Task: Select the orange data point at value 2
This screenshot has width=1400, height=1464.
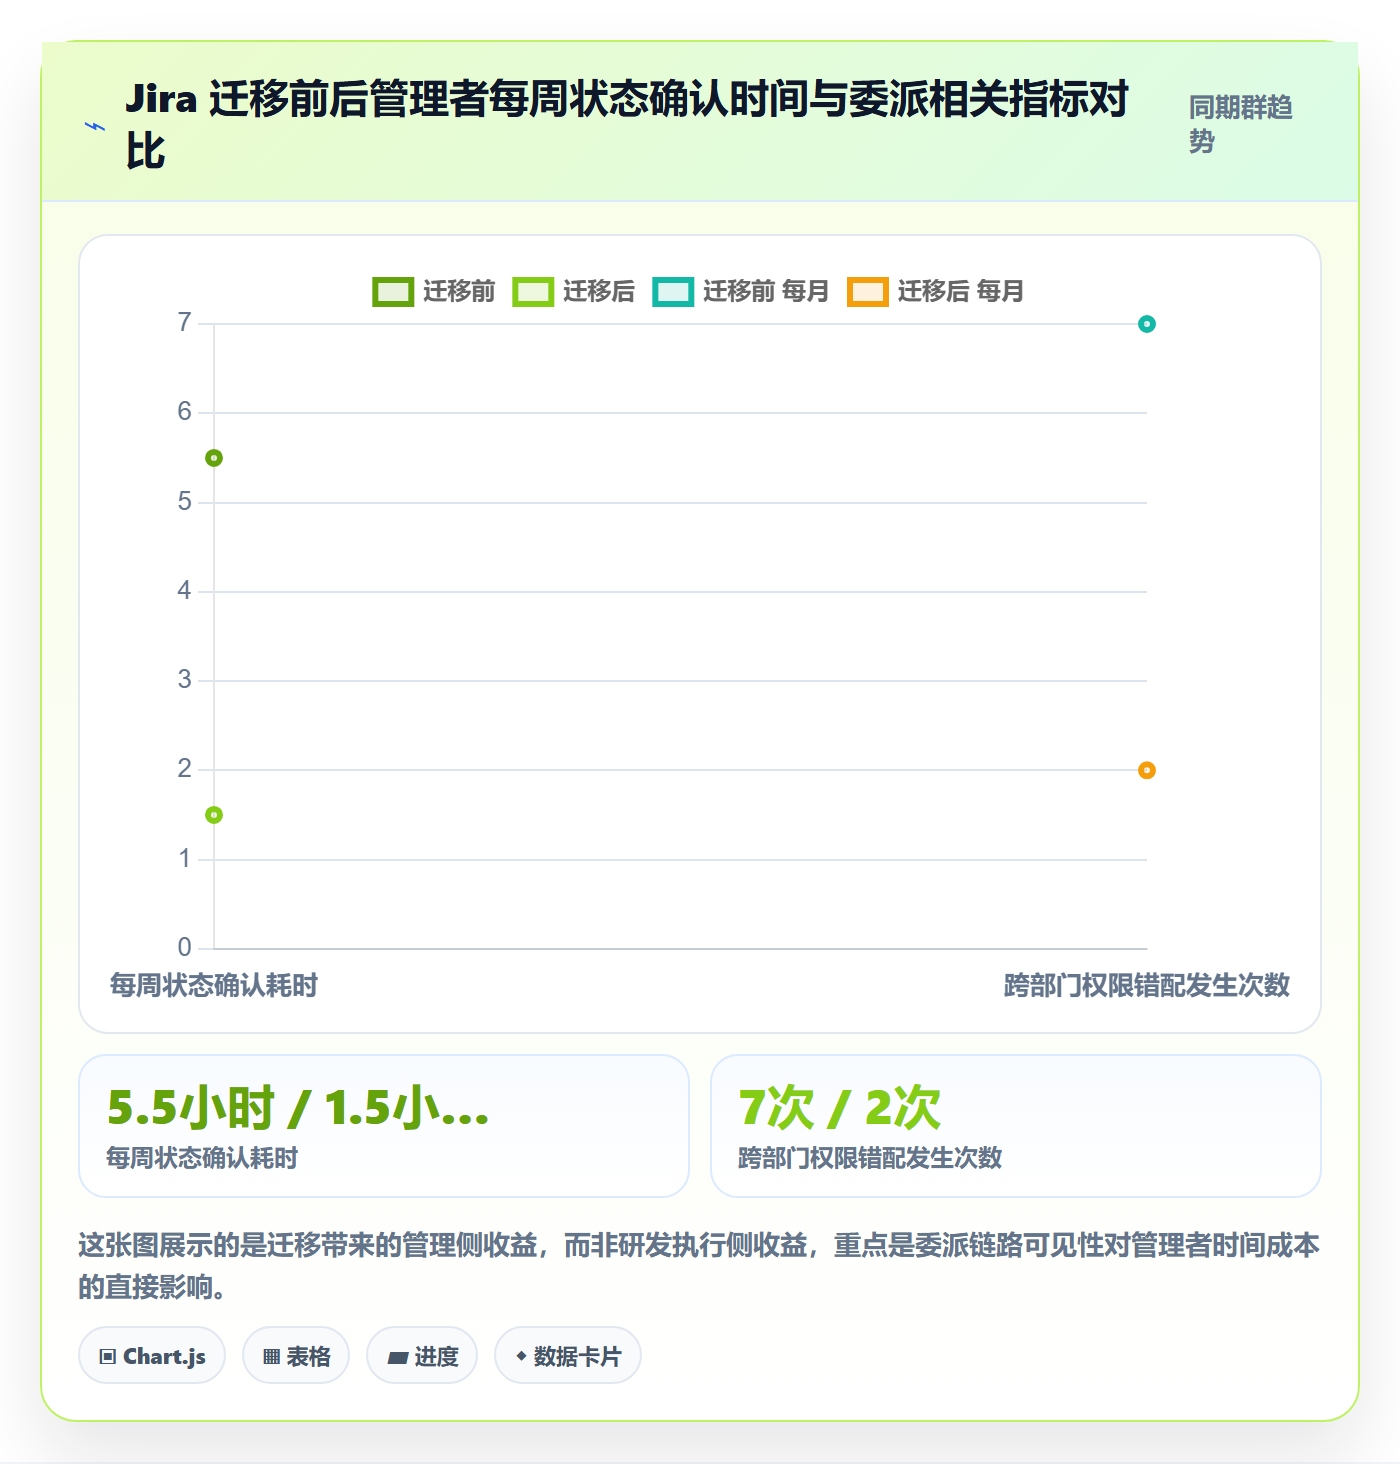Action: pyautogui.click(x=1147, y=770)
